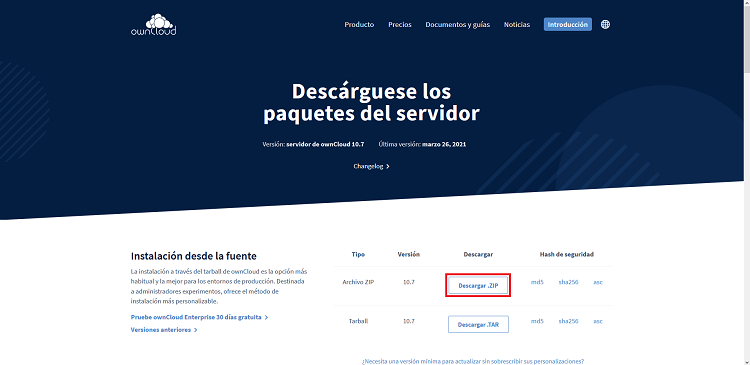Go to Noticias
Viewport: 750px width, 365px height.
point(517,24)
